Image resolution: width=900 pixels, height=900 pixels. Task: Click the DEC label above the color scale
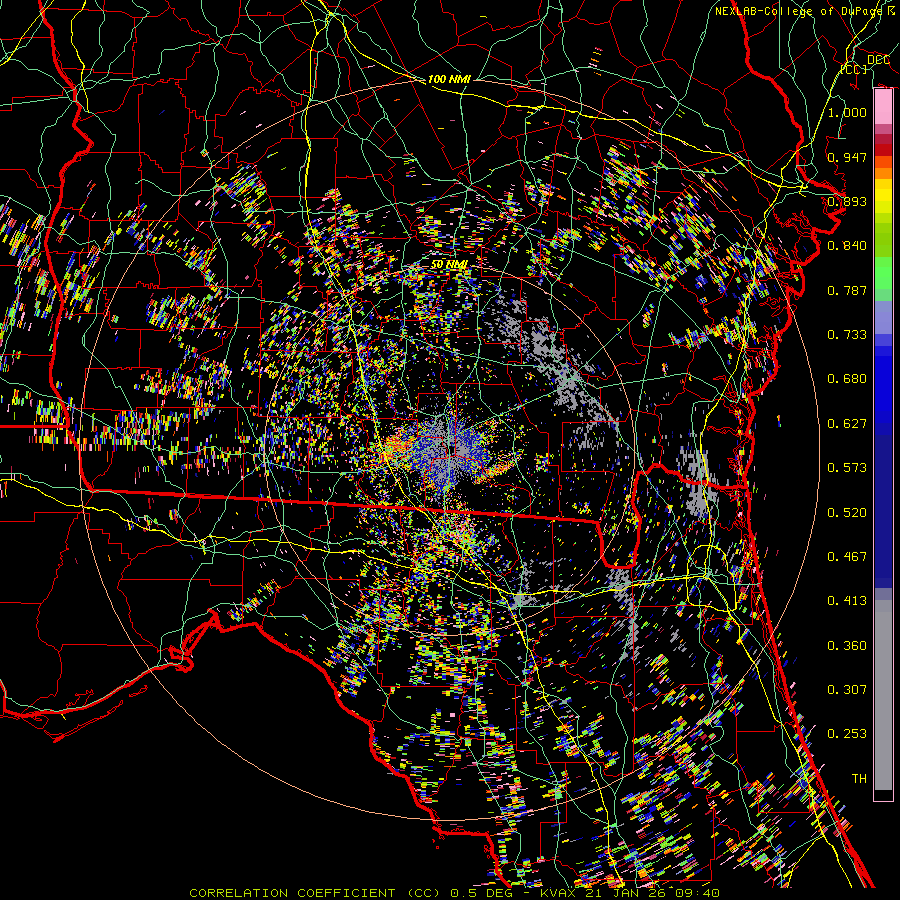(879, 60)
